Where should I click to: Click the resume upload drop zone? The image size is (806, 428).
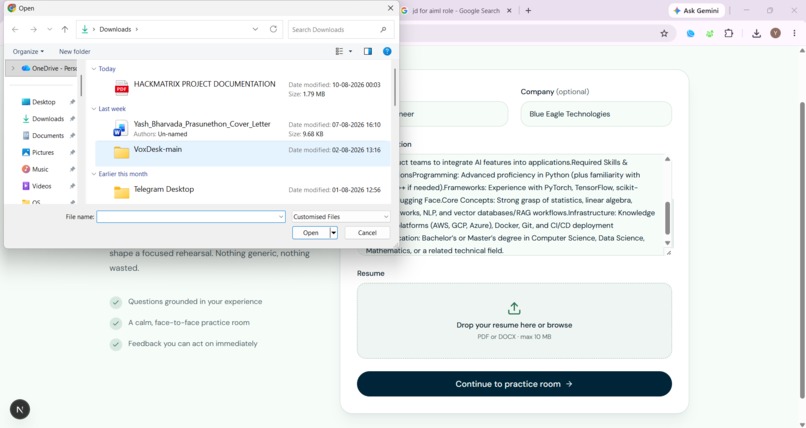(x=514, y=321)
